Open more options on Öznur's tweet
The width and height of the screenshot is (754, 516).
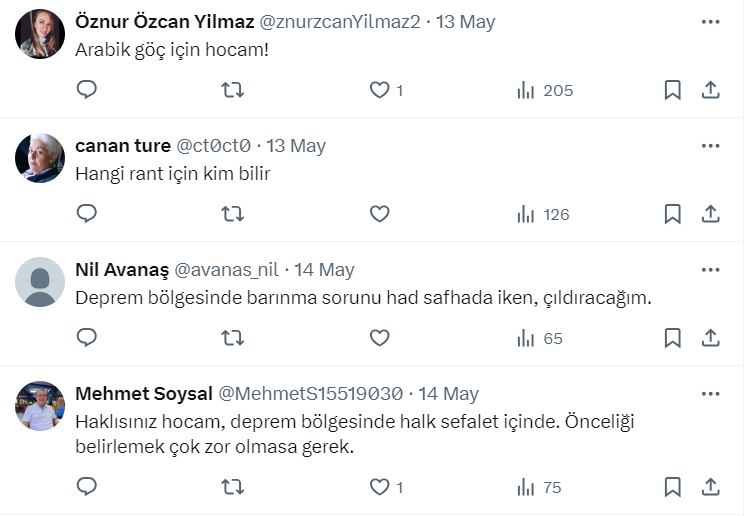pyautogui.click(x=710, y=22)
